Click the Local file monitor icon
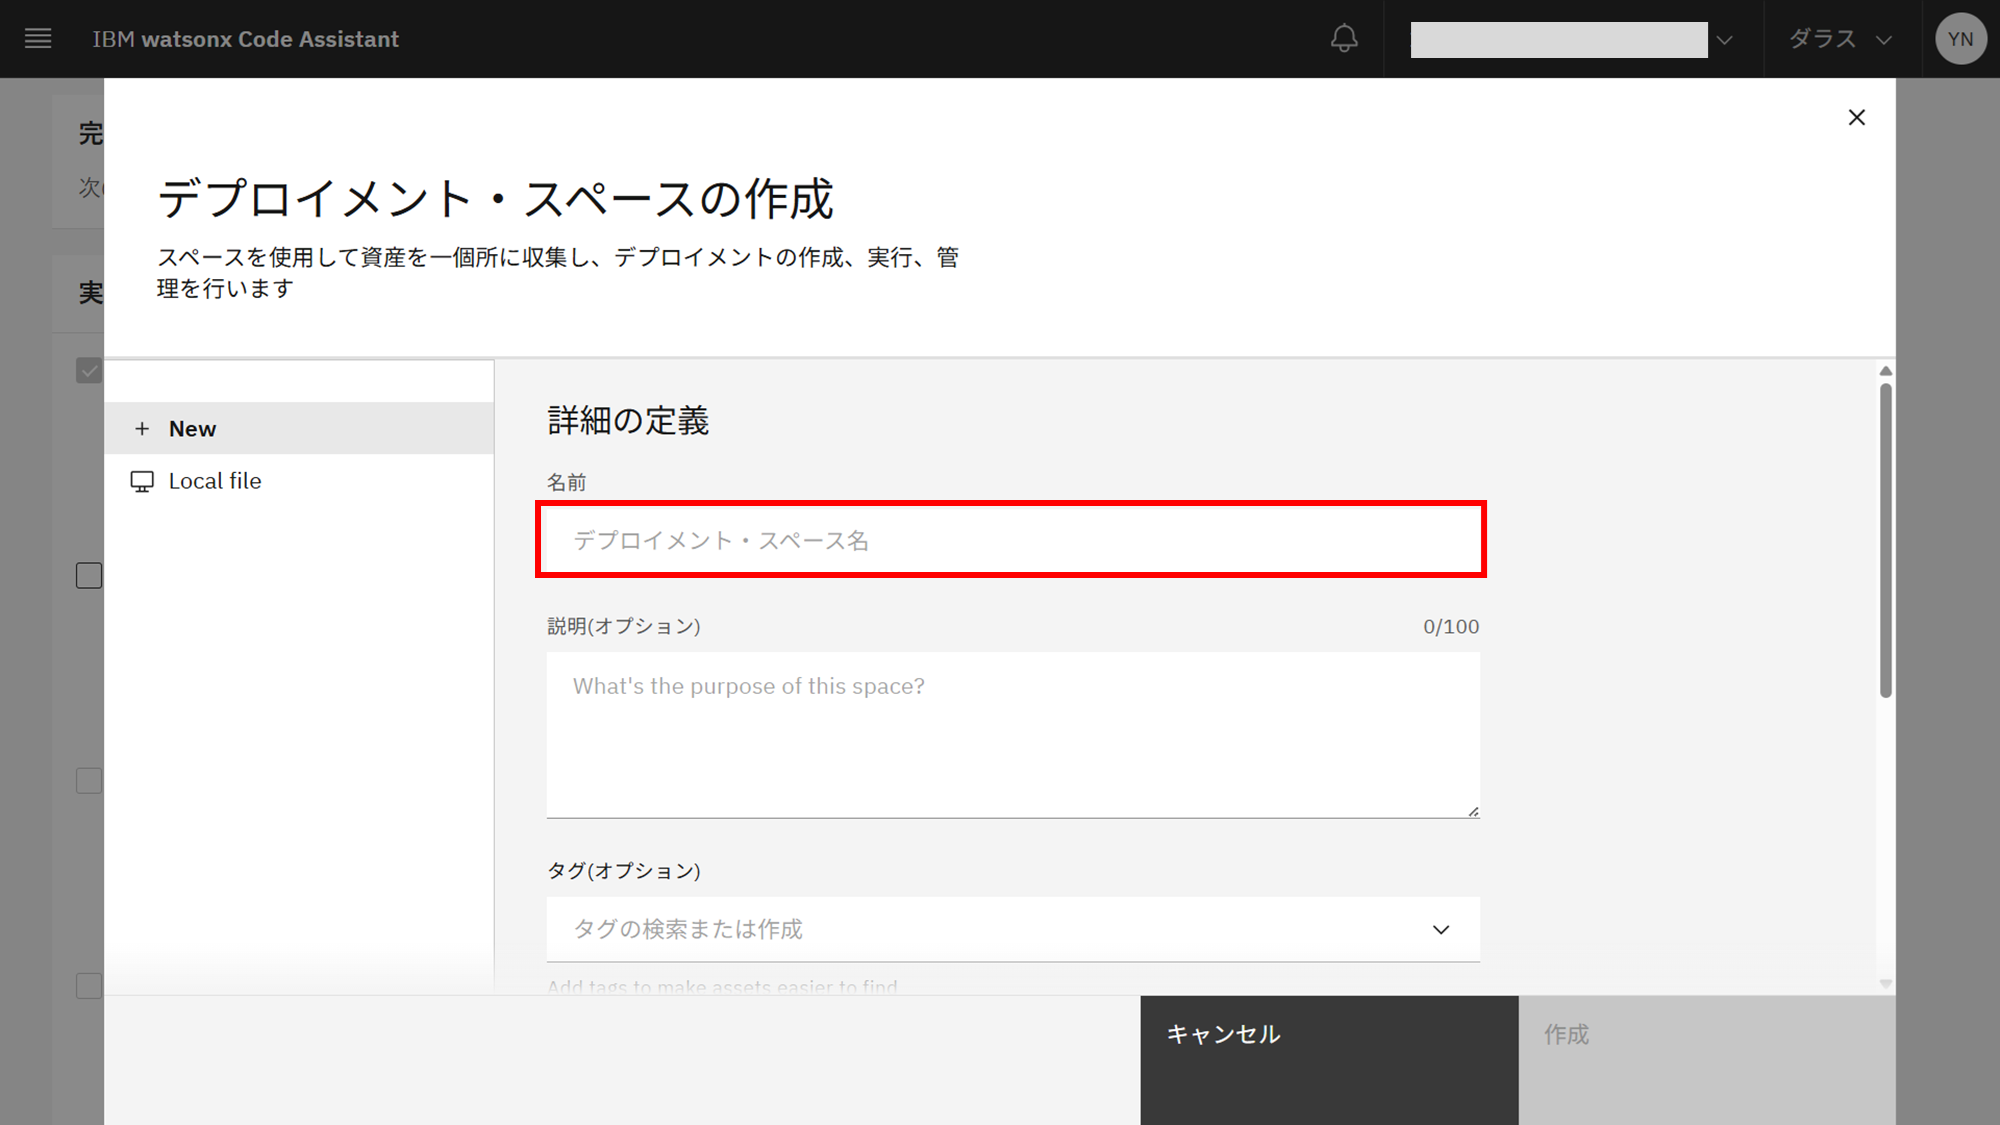The height and width of the screenshot is (1125, 2000). pos(142,482)
